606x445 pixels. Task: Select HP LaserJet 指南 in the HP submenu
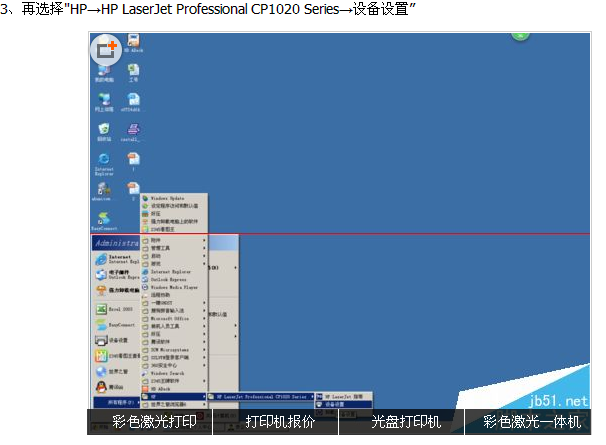pyautogui.click(x=344, y=397)
